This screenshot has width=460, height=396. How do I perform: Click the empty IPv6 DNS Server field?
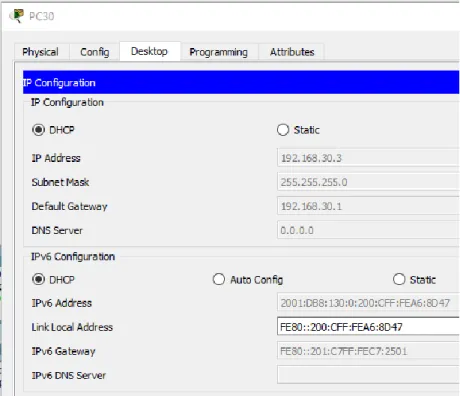tap(368, 375)
